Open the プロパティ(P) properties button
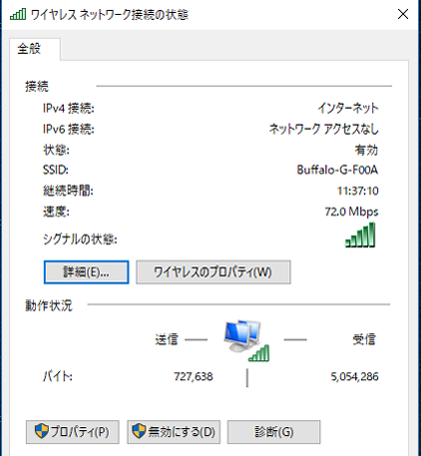Image resolution: width=421 pixels, height=456 pixels. click(x=73, y=432)
